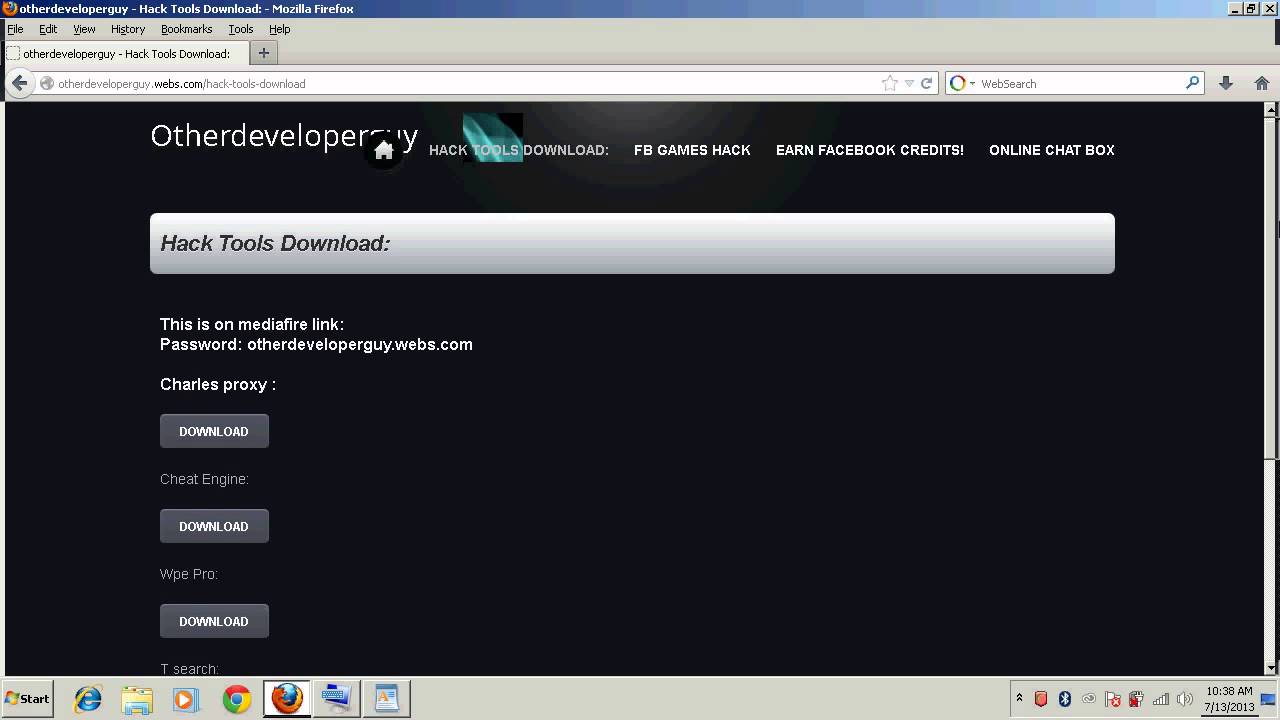1280x720 pixels.
Task: Show hidden tray icons with the chevron
Action: (1019, 699)
